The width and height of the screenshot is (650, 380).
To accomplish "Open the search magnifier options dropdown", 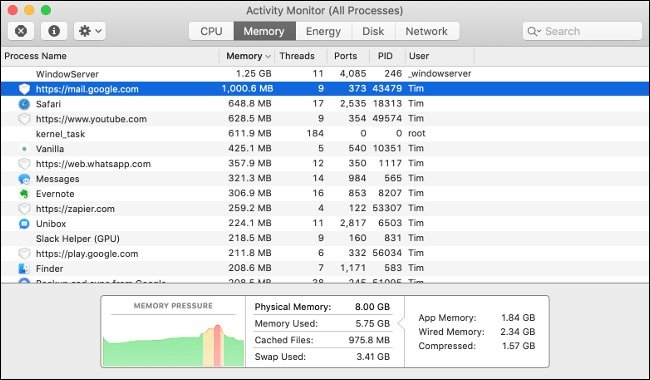I will (x=534, y=31).
